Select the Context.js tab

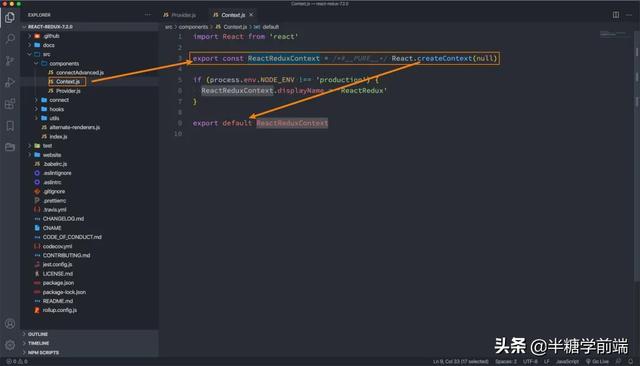point(233,15)
